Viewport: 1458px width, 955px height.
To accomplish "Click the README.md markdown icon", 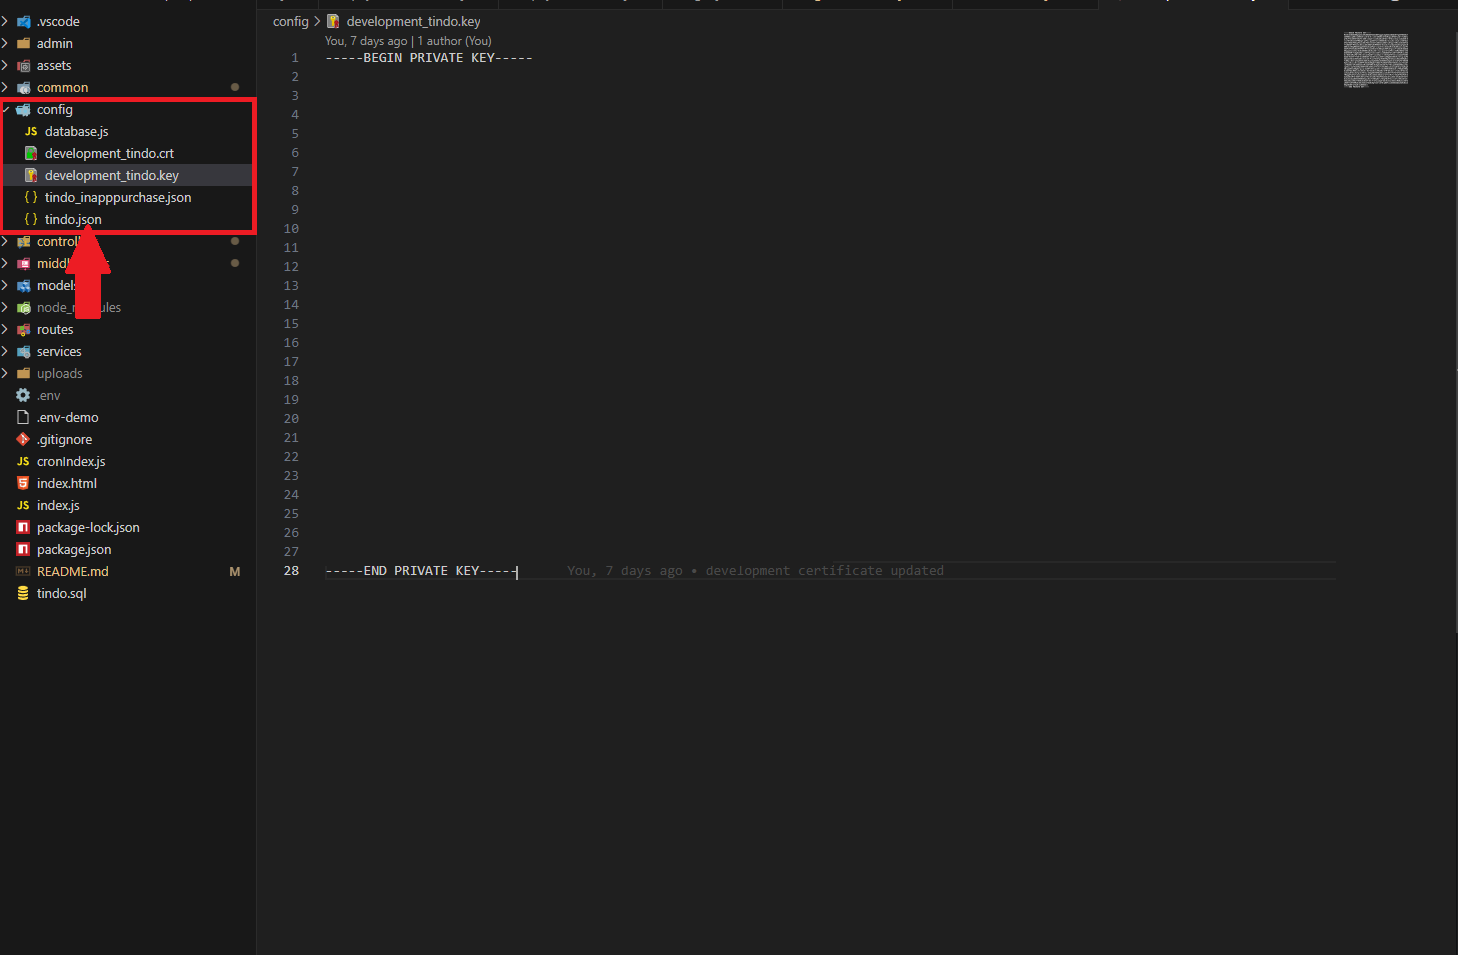I will click(x=23, y=572).
